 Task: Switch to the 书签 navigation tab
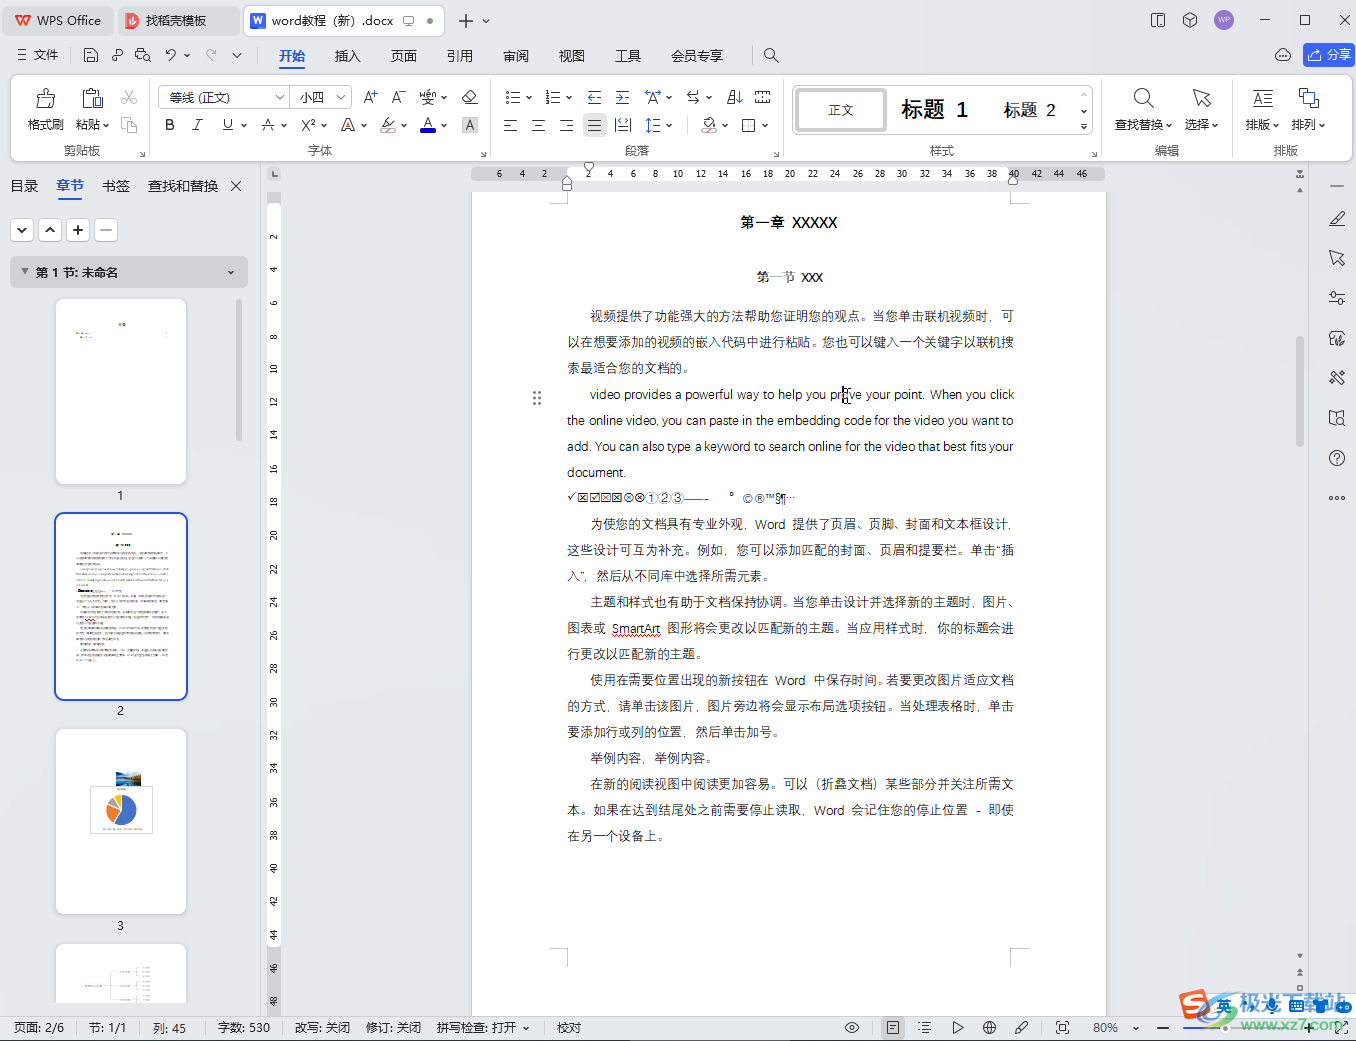tap(116, 186)
